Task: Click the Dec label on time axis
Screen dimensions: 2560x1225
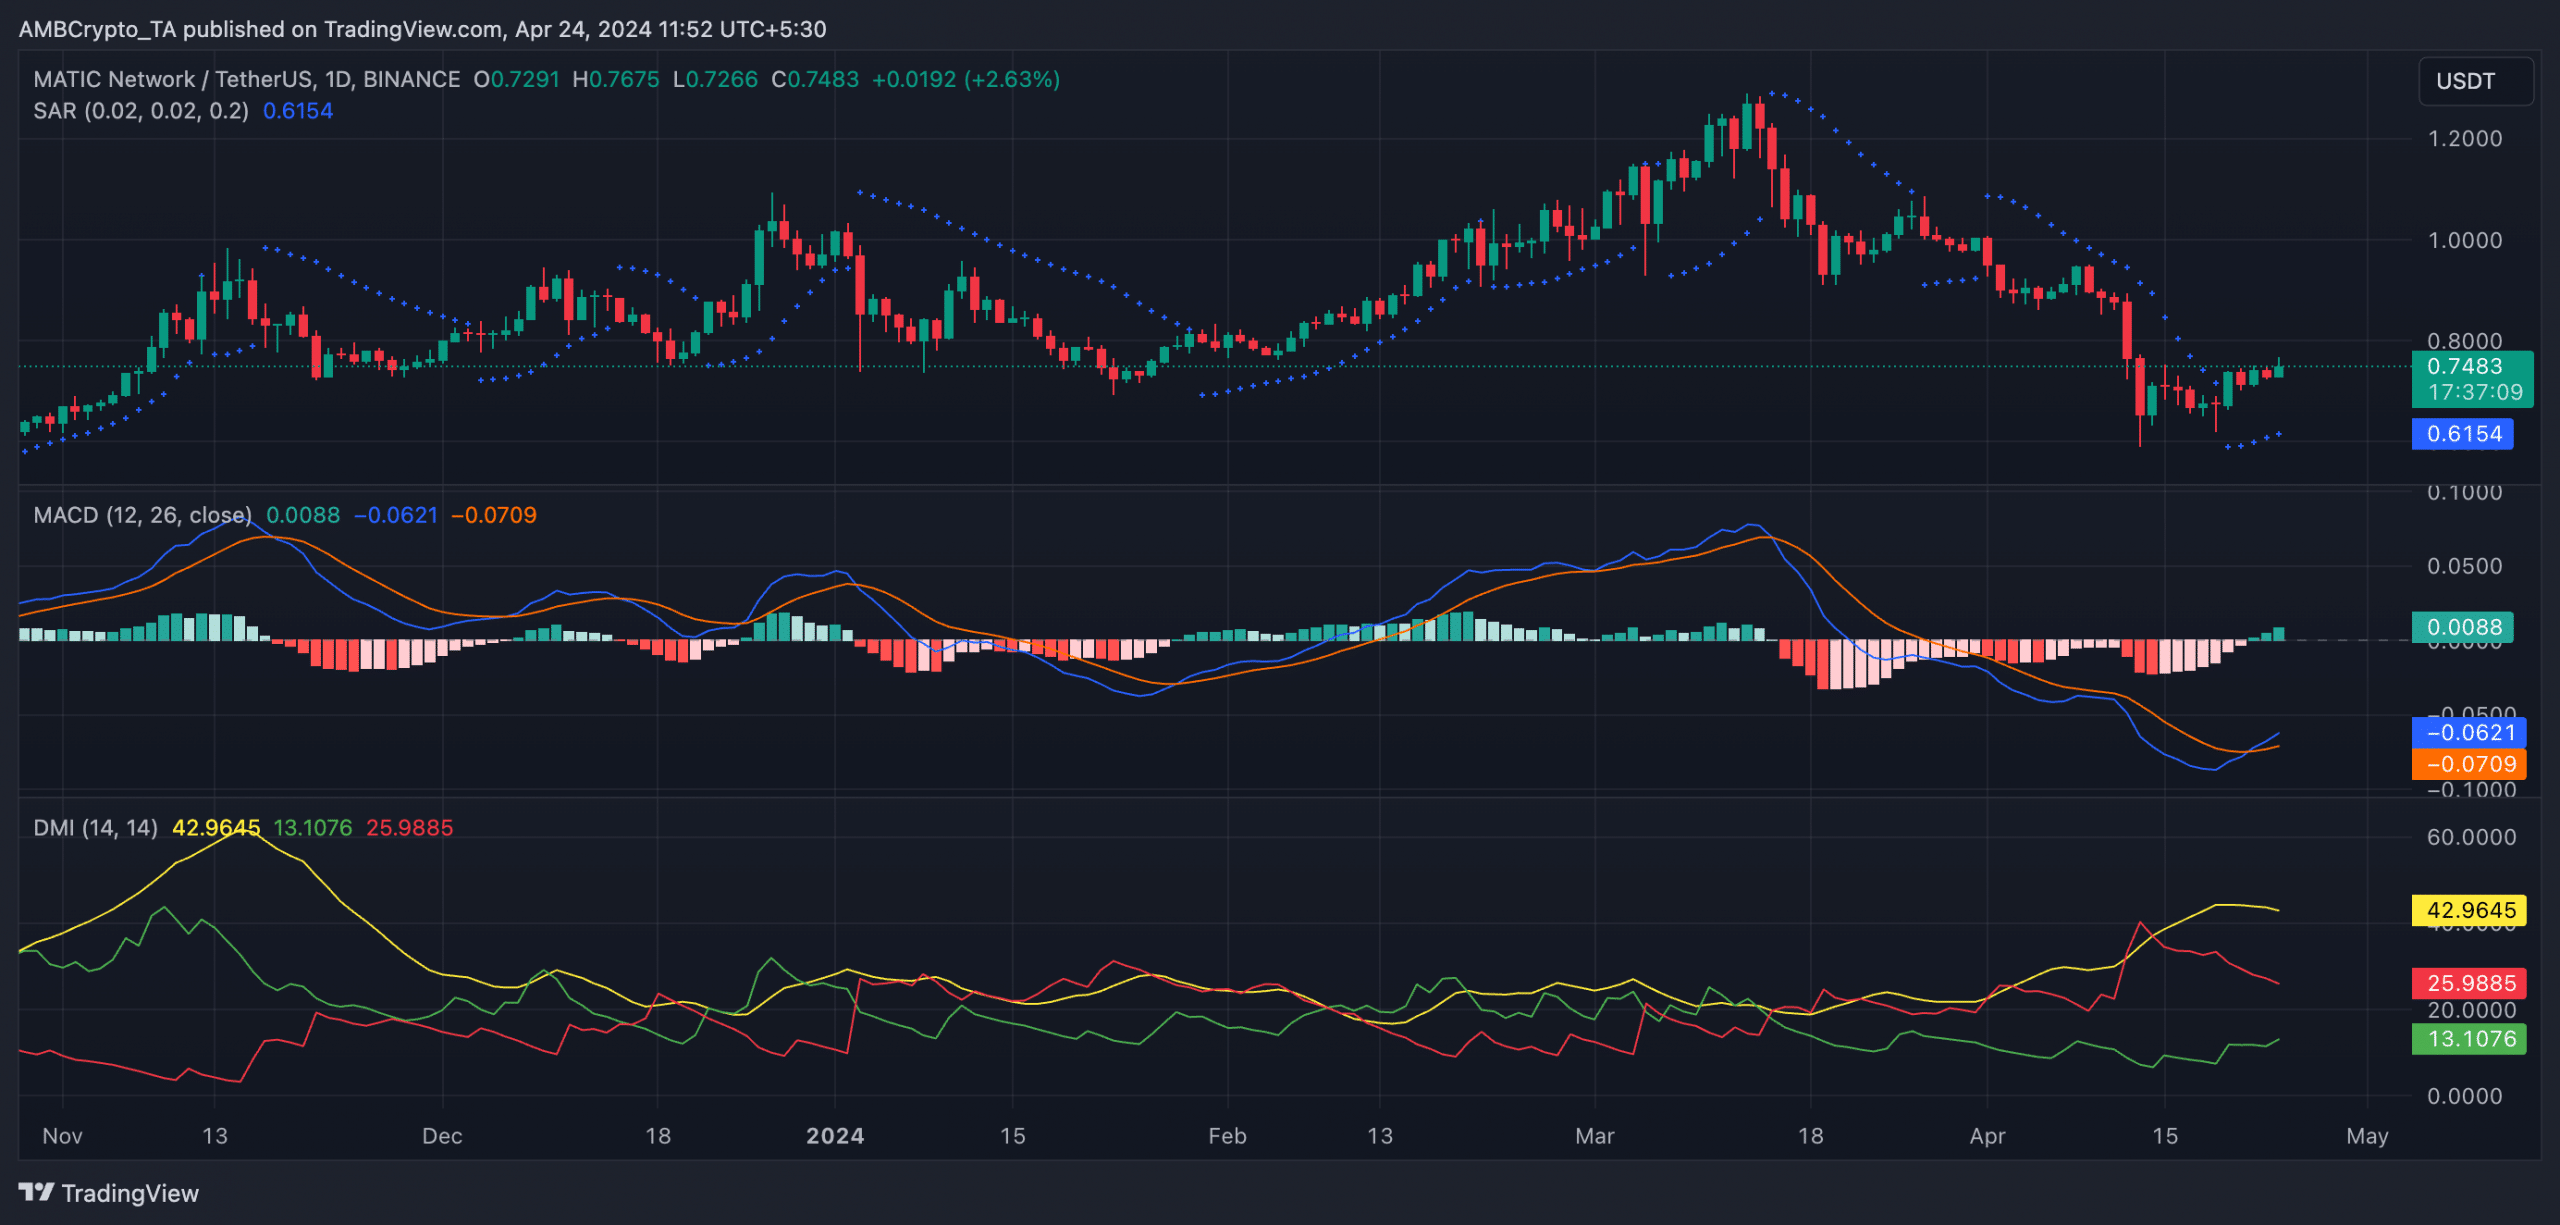Action: click(442, 1136)
